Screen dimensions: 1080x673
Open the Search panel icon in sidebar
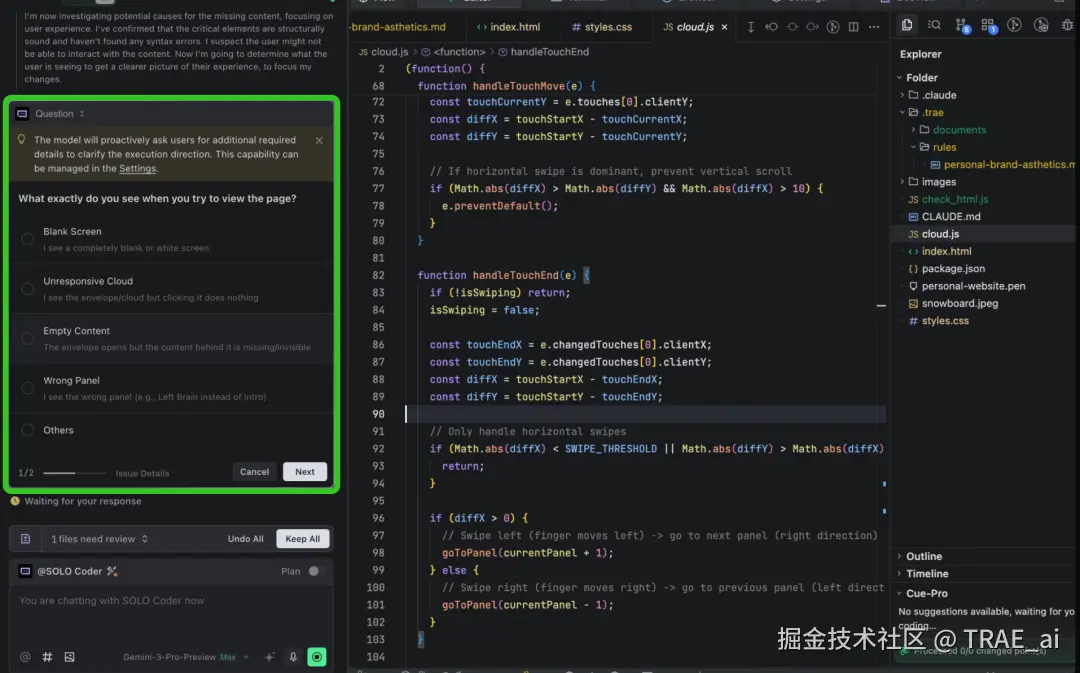tap(934, 25)
